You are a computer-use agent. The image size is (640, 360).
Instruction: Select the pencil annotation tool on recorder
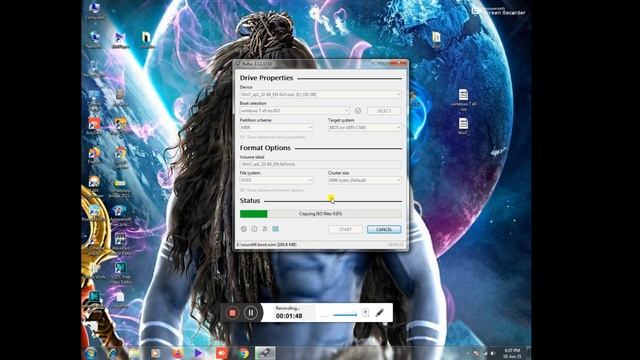tap(380, 313)
